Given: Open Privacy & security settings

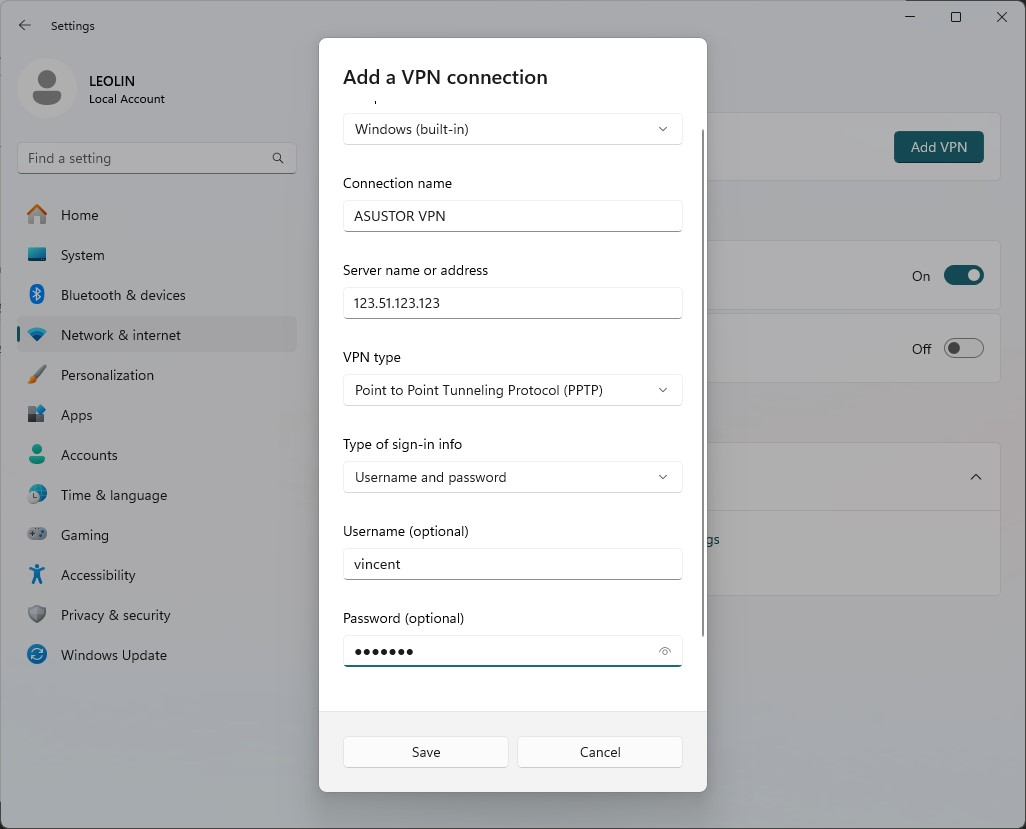Looking at the screenshot, I should tap(157, 614).
